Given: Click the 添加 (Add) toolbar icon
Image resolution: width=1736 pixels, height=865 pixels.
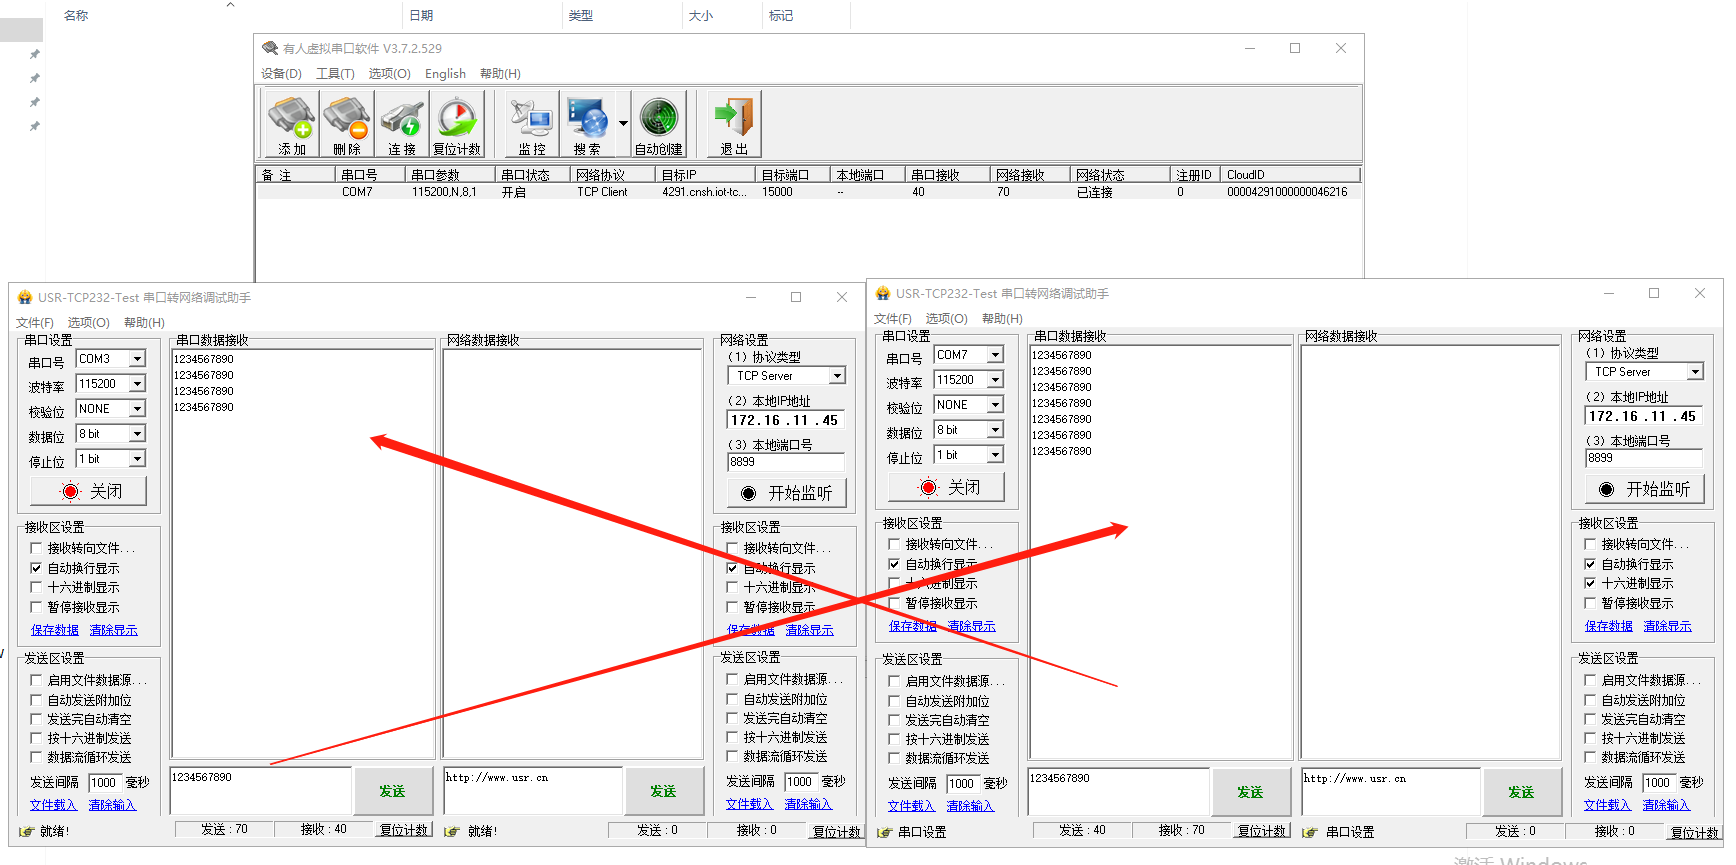Looking at the screenshot, I should coord(292,124).
